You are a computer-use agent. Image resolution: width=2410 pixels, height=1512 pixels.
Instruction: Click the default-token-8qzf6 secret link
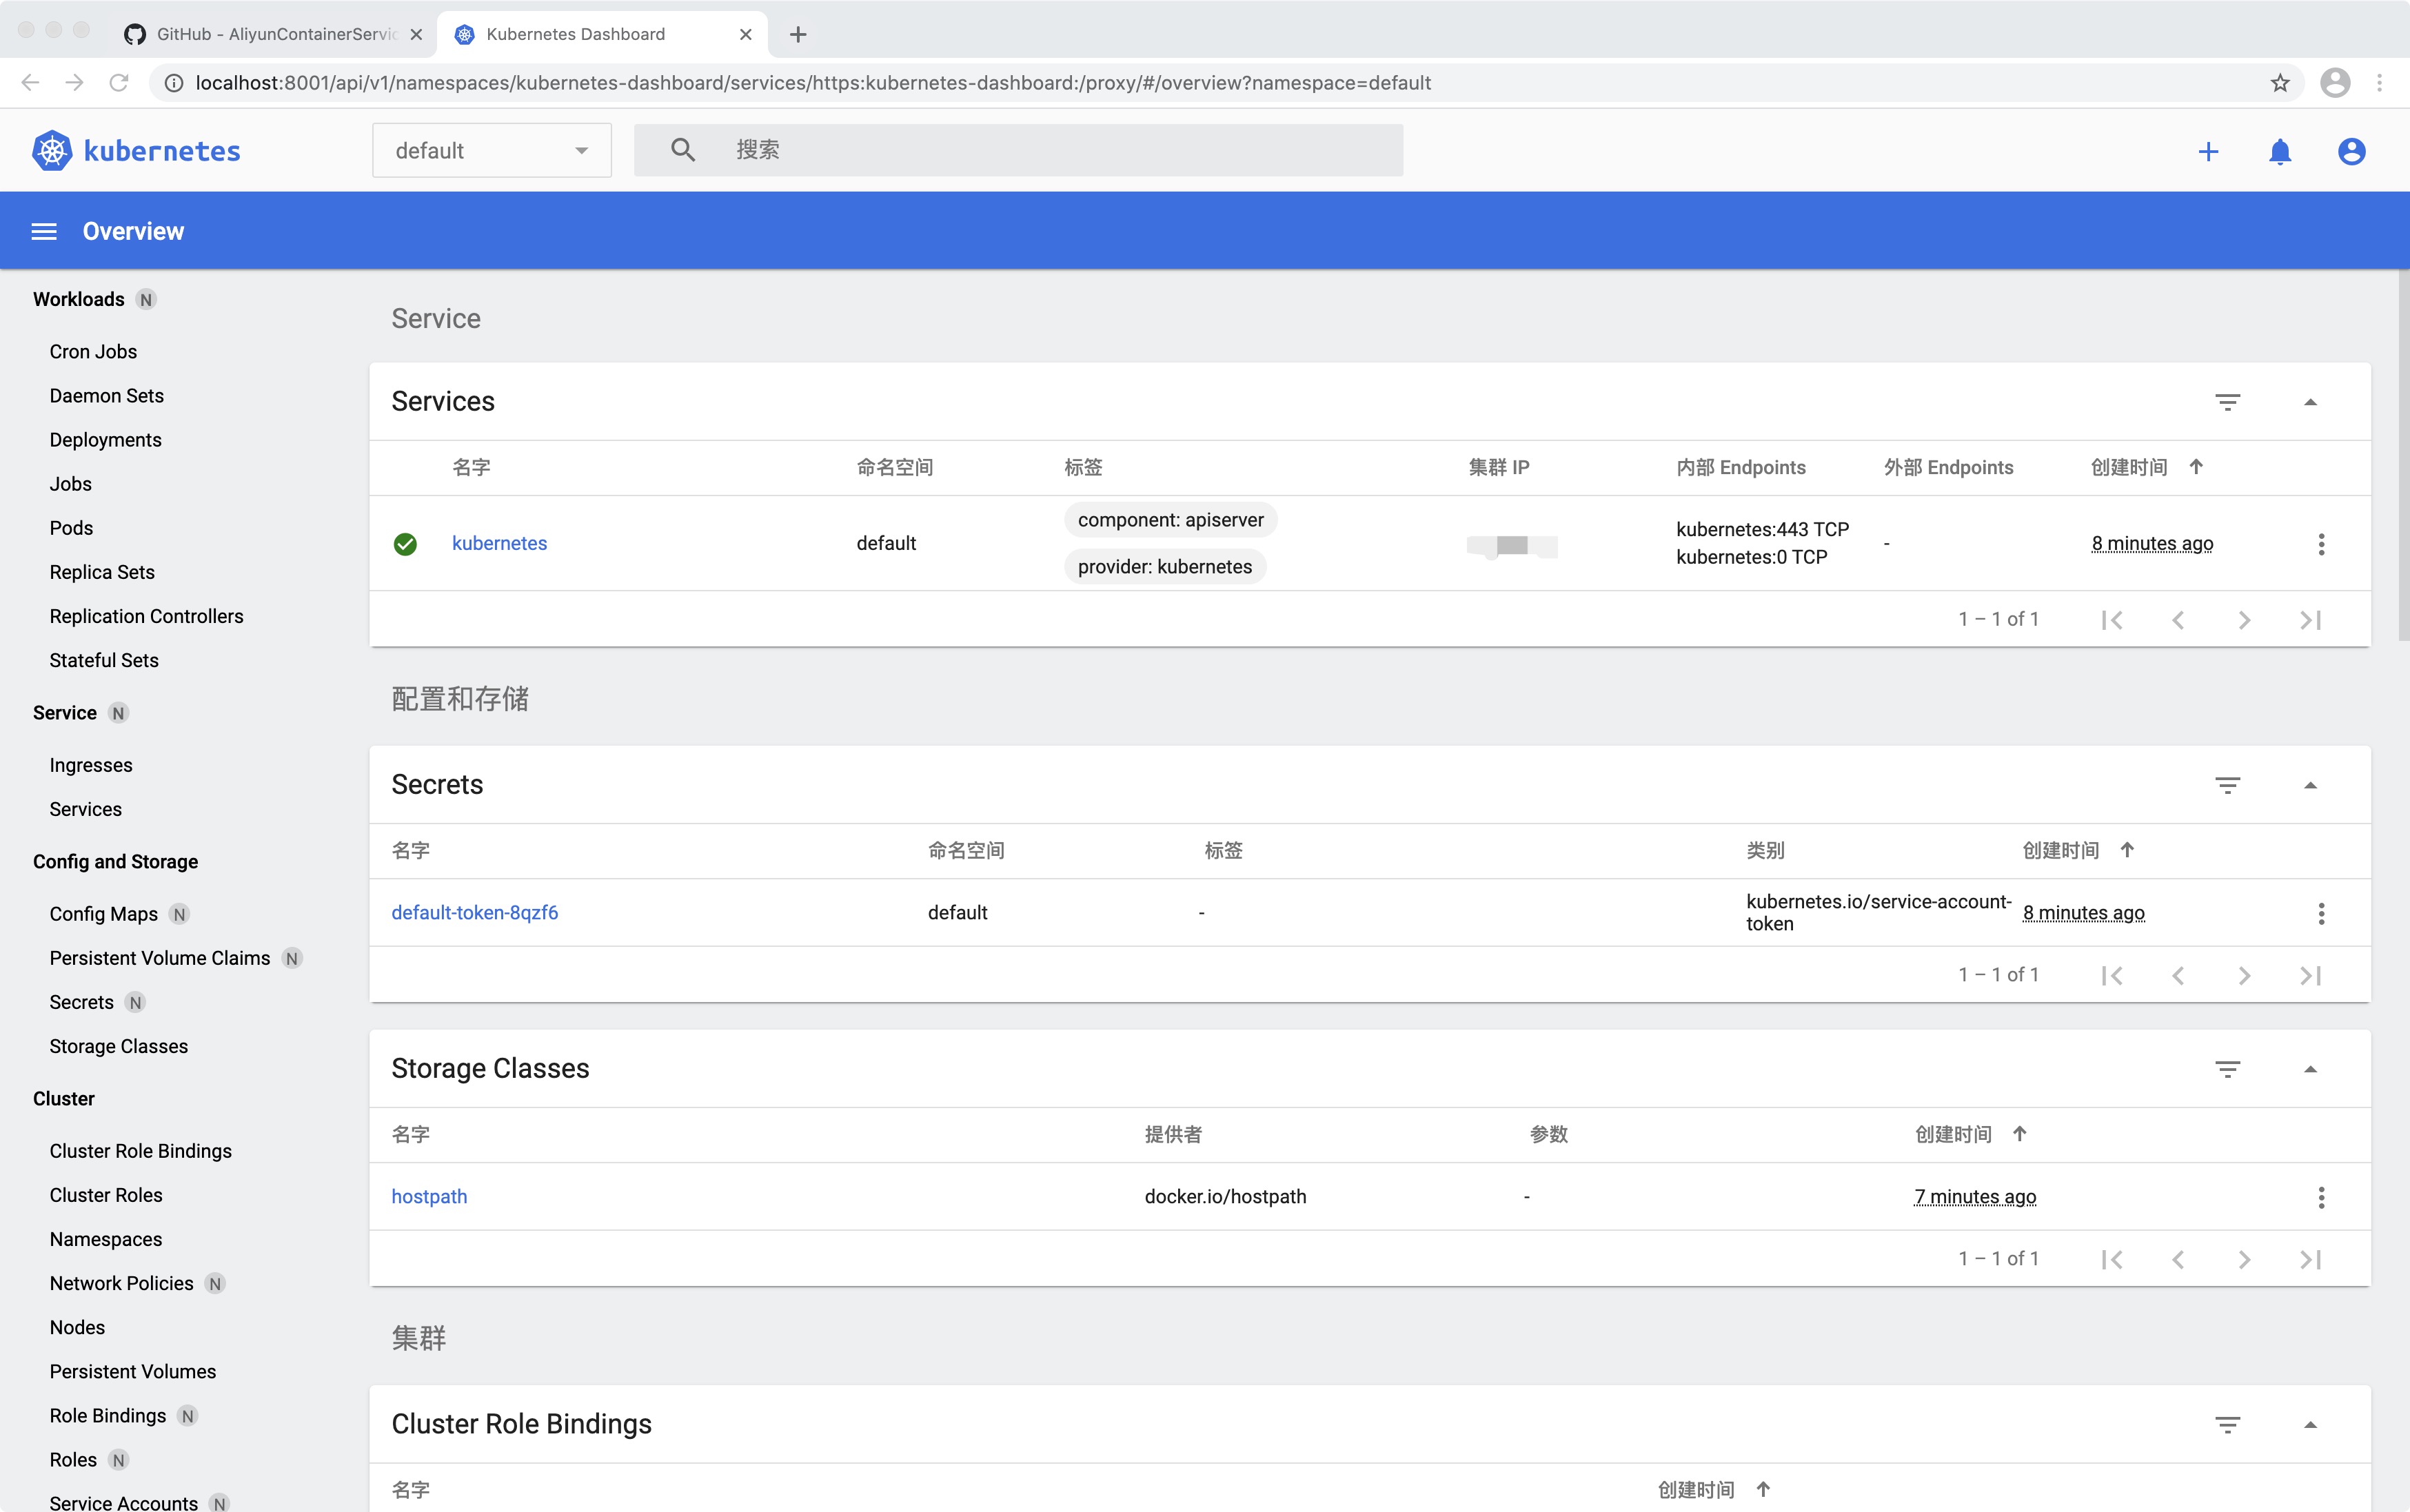pyautogui.click(x=474, y=911)
